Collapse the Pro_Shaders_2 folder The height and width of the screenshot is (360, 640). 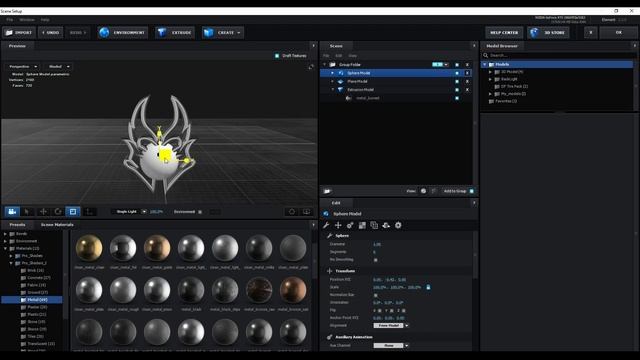(11, 263)
